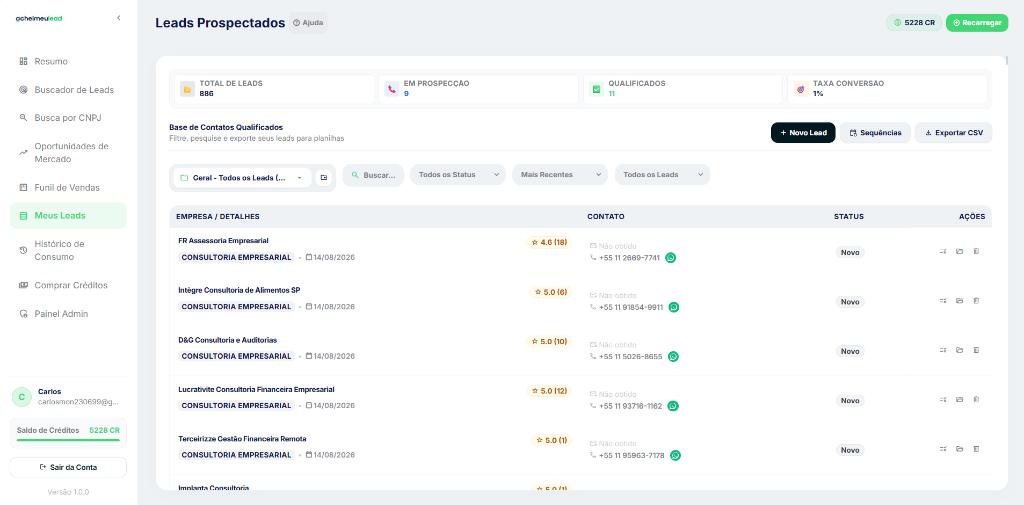The height and width of the screenshot is (505, 1024).
Task: Click the Taxa Conversão stat card
Action: (x=888, y=89)
